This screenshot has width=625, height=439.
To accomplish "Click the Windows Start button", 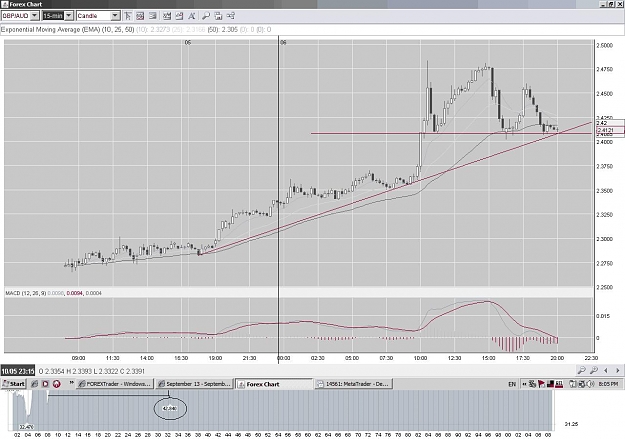I will (14, 384).
